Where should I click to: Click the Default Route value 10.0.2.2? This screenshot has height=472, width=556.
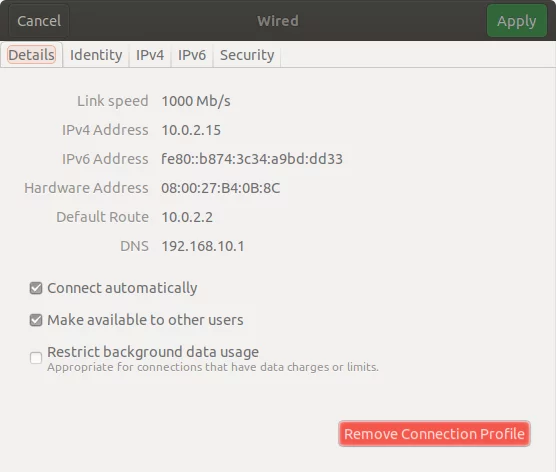[x=187, y=217]
